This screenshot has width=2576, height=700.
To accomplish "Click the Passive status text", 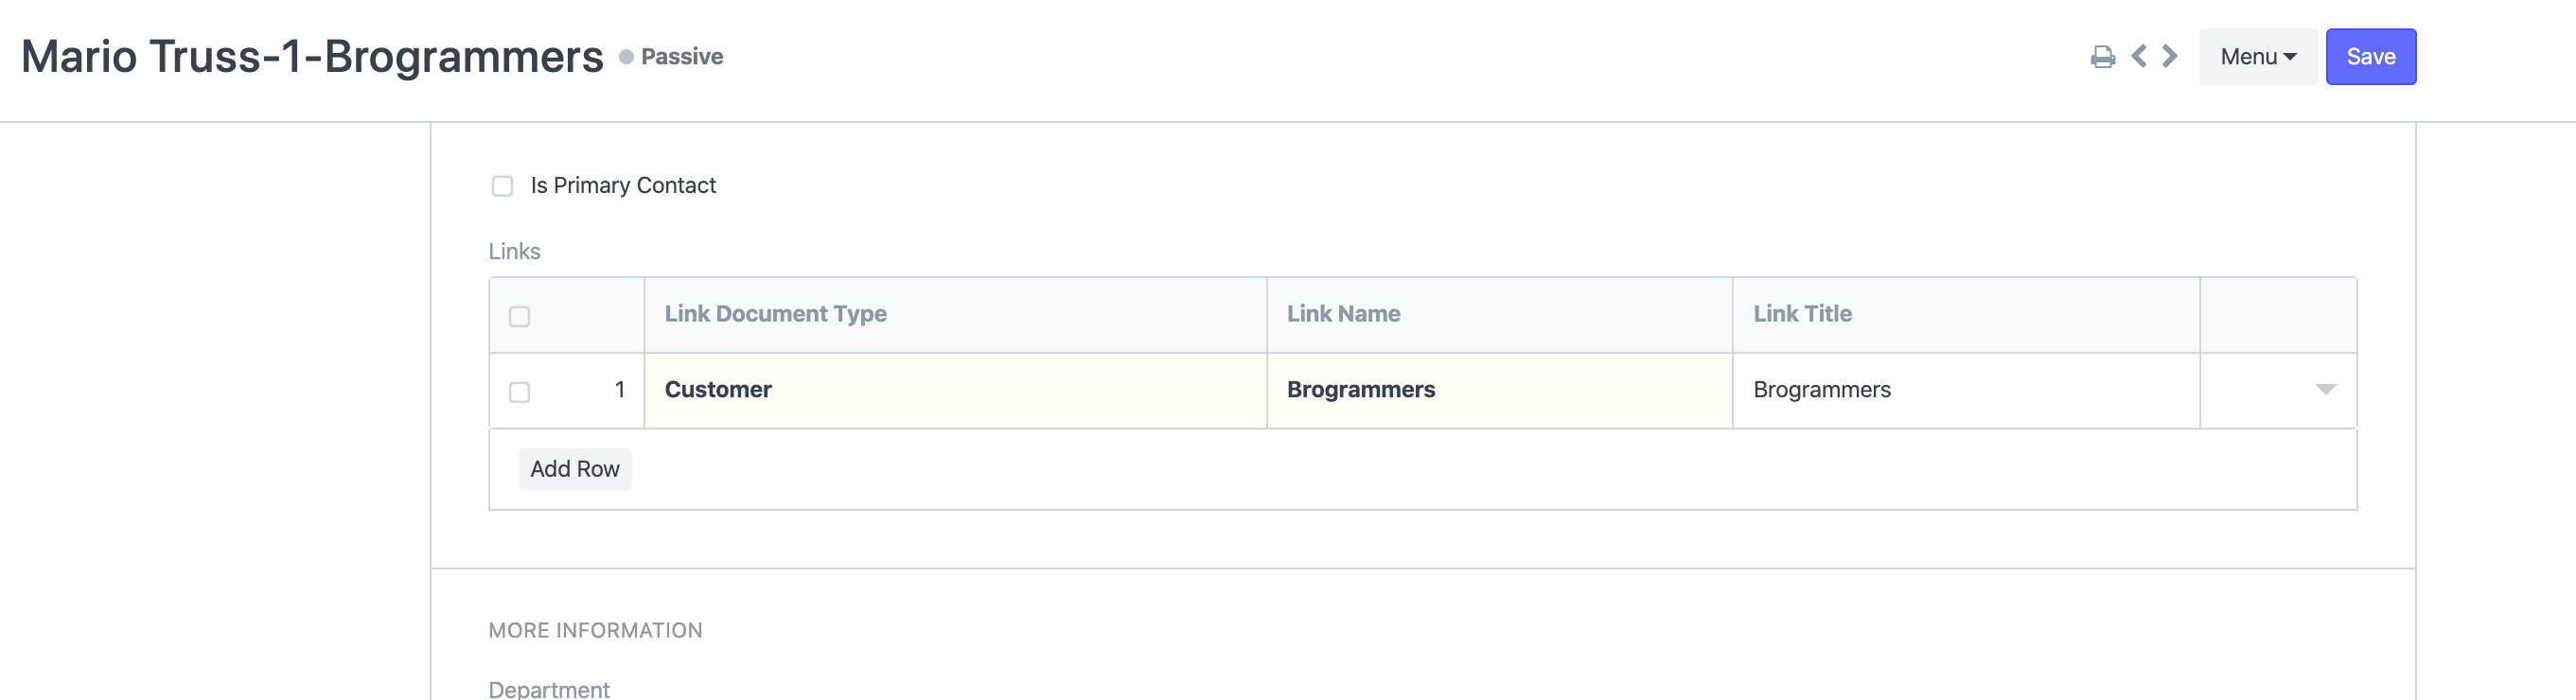I will pyautogui.click(x=681, y=57).
